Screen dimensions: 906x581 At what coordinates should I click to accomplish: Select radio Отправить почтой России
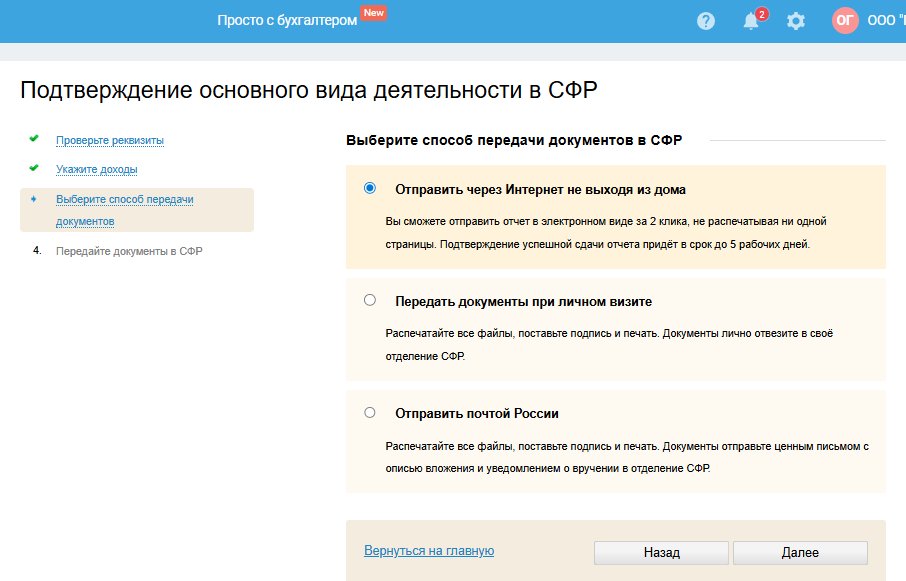(x=370, y=412)
